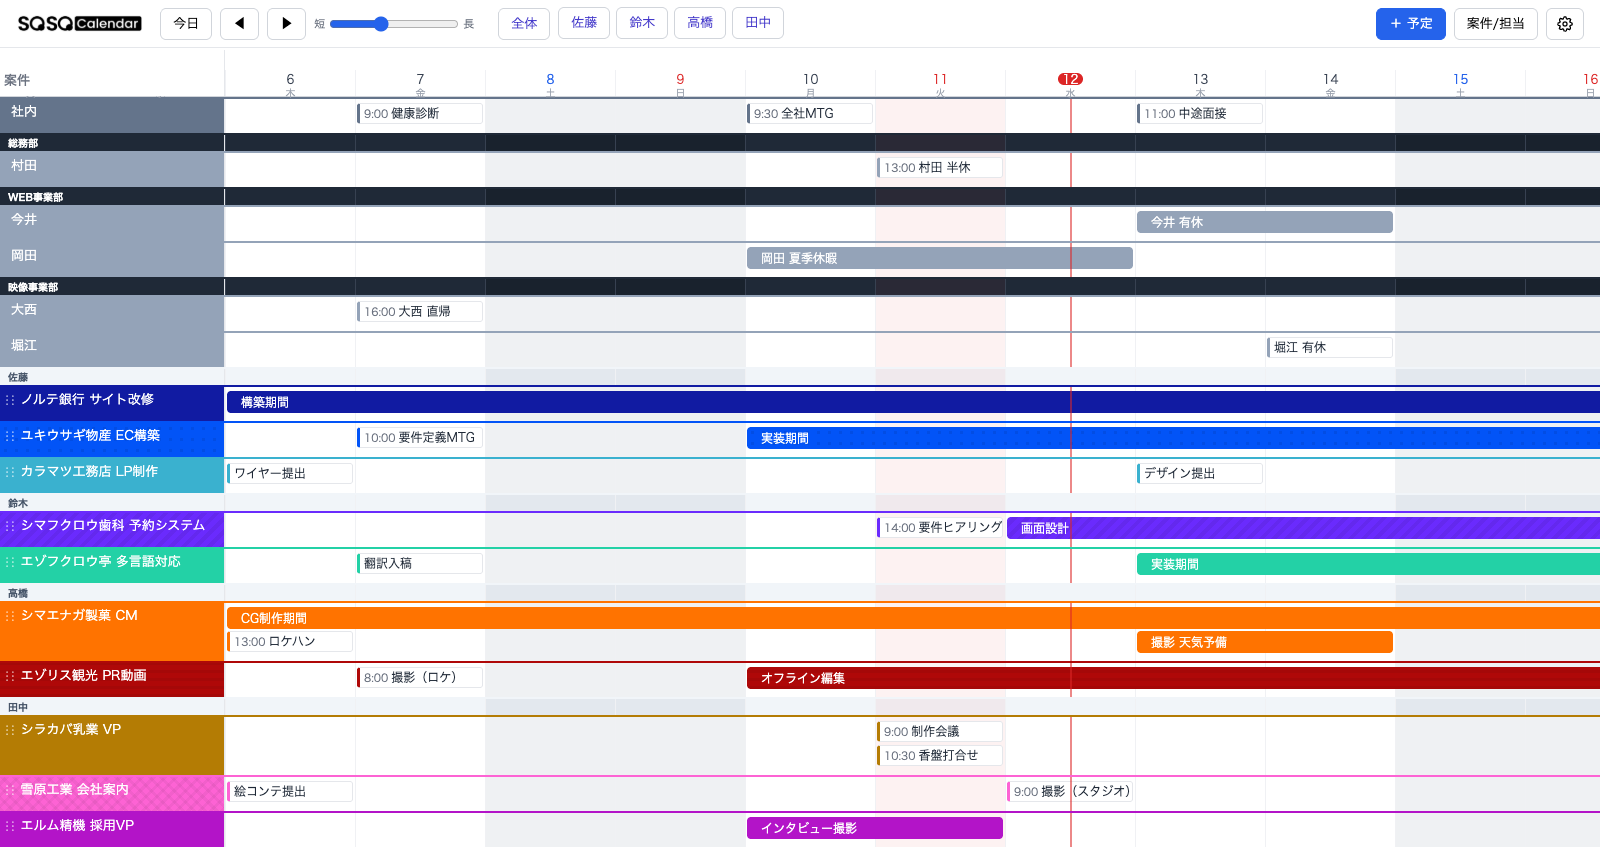Adjust the 短–長 display range slider
The width and height of the screenshot is (1600, 847).
pos(394,24)
